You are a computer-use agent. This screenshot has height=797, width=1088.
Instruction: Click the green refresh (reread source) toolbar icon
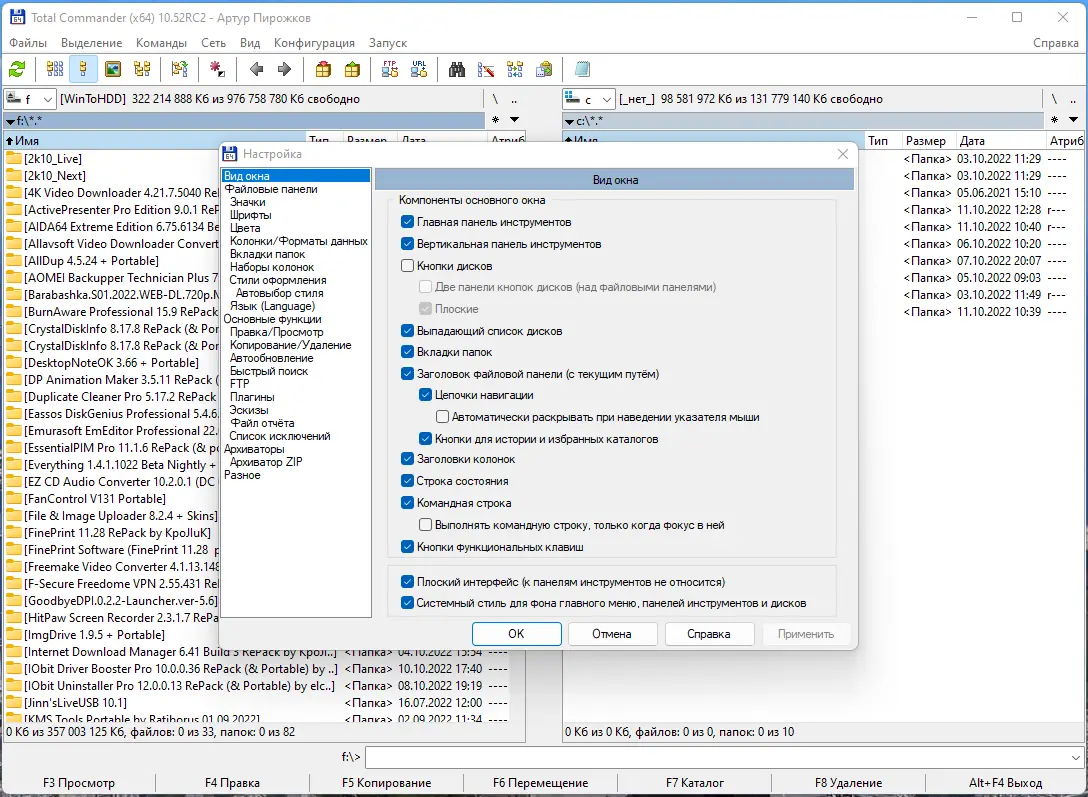point(17,69)
